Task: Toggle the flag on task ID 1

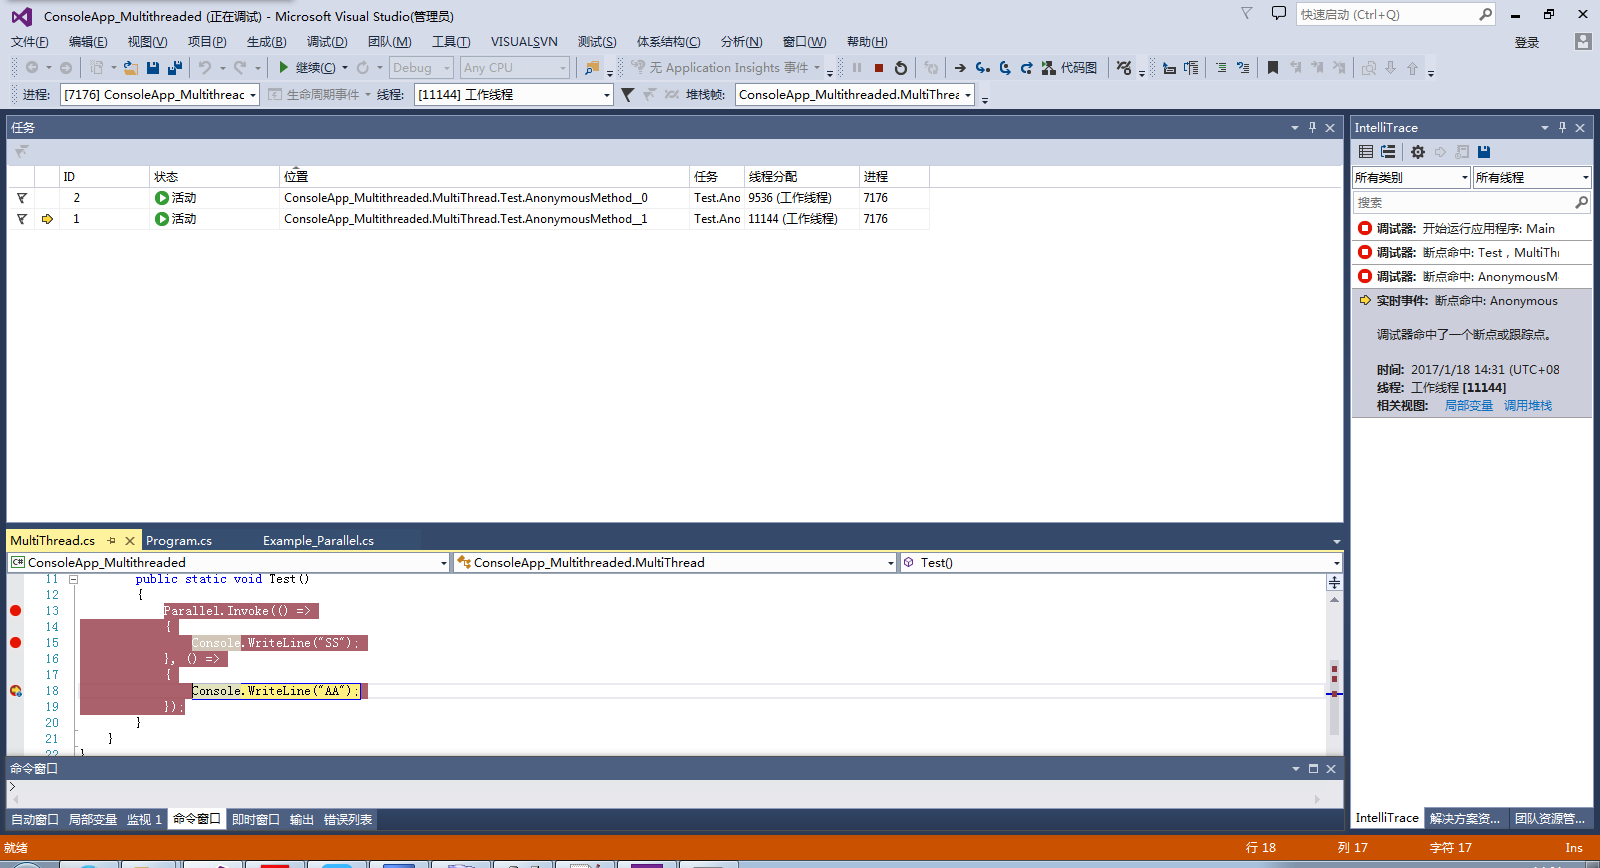Action: pyautogui.click(x=22, y=219)
